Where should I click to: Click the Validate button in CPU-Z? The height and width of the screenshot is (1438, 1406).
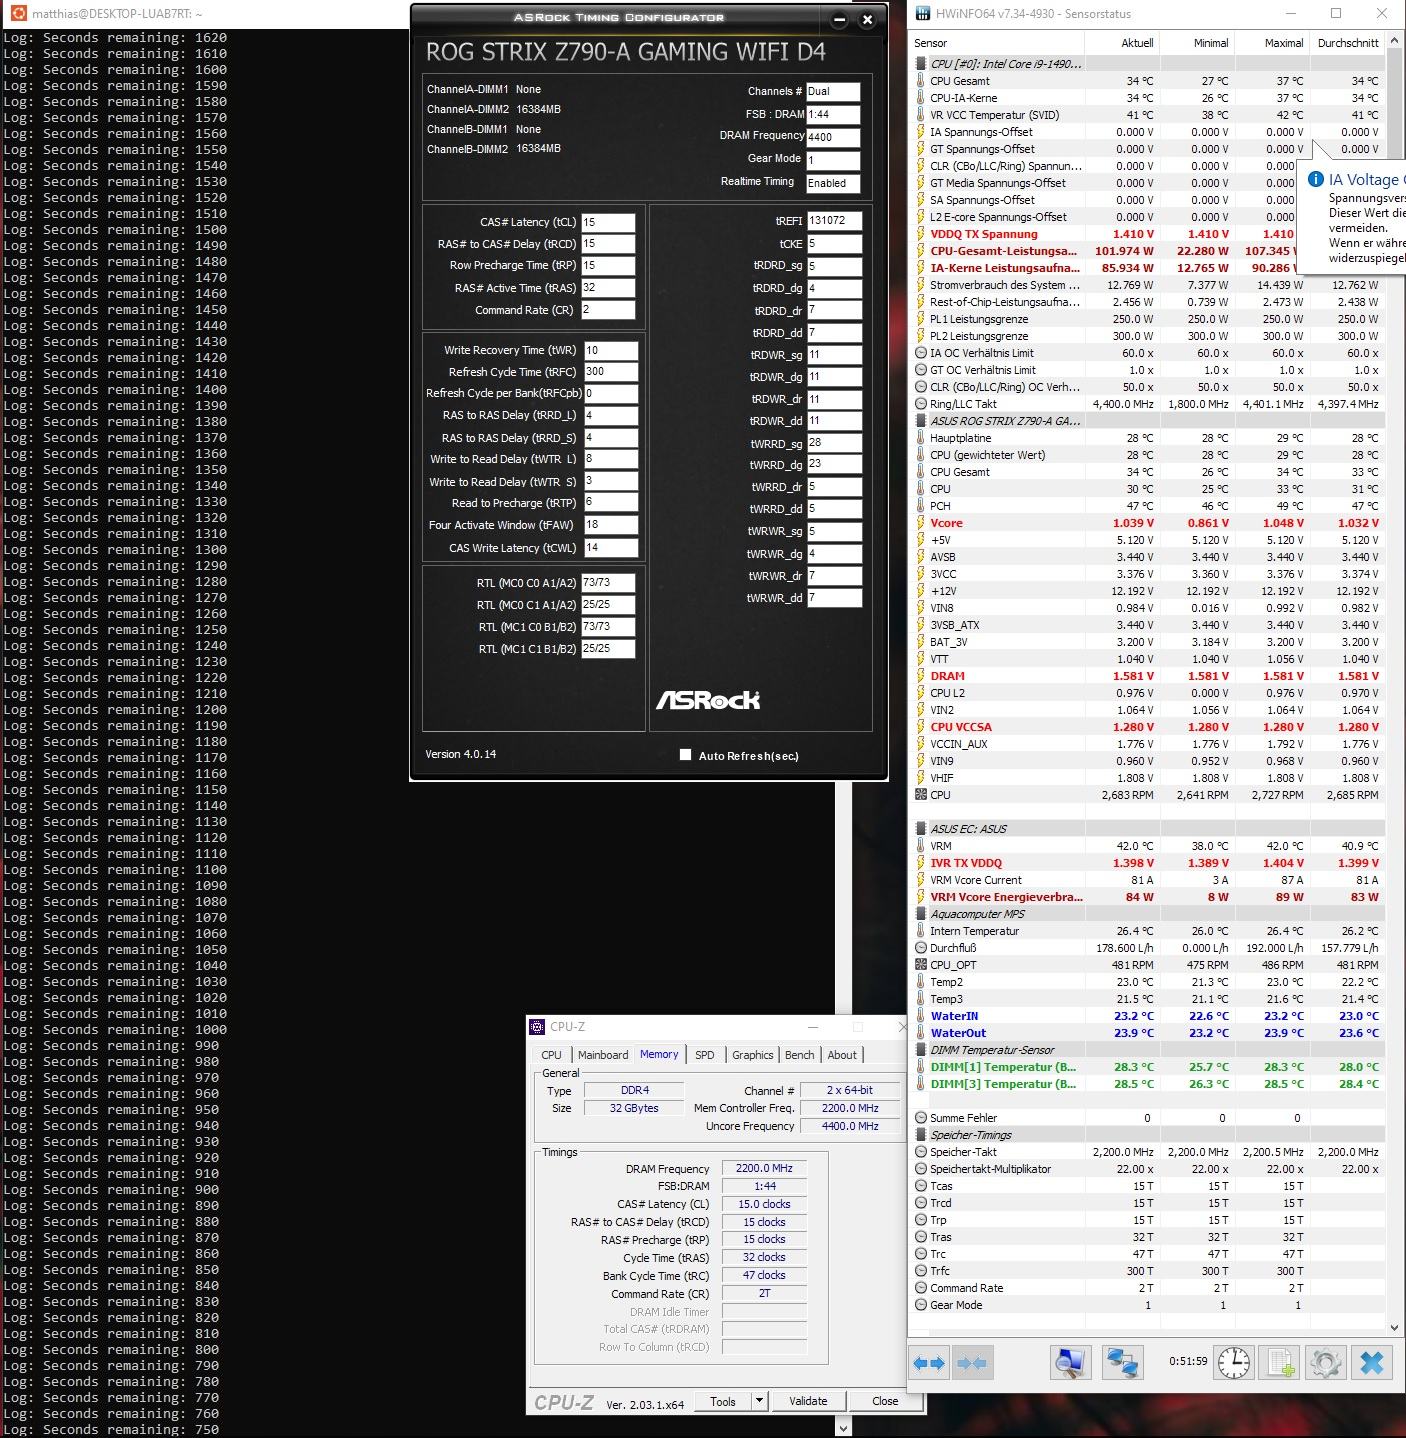[808, 1401]
